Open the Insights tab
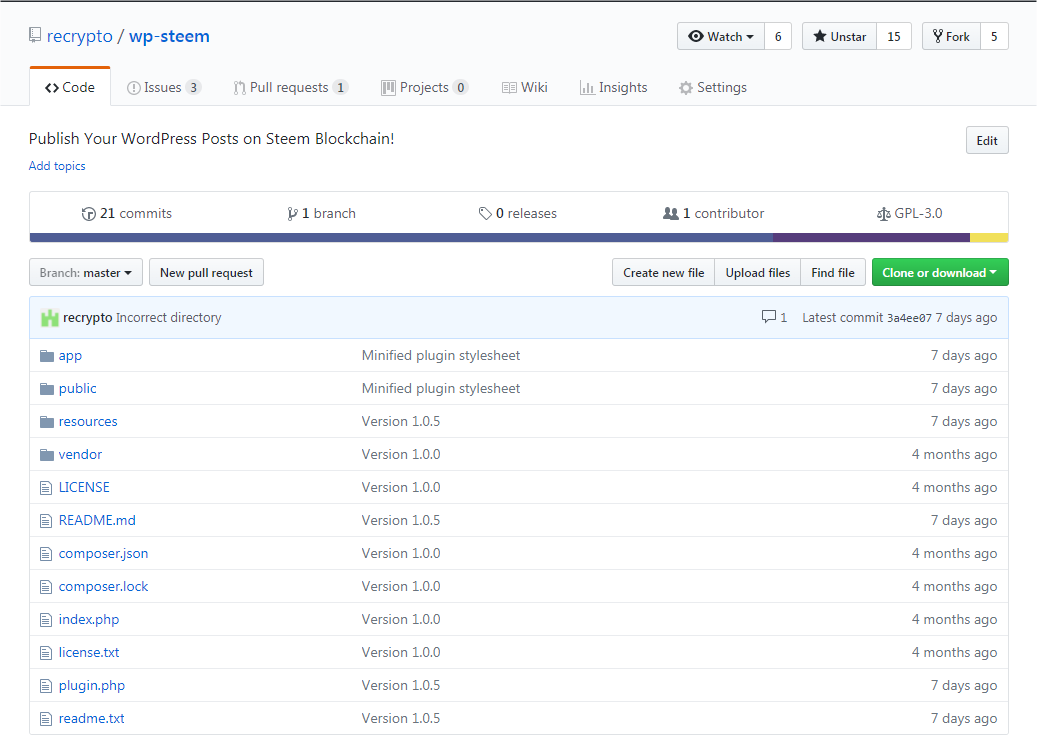Viewport: 1037px width, 745px height. (614, 87)
